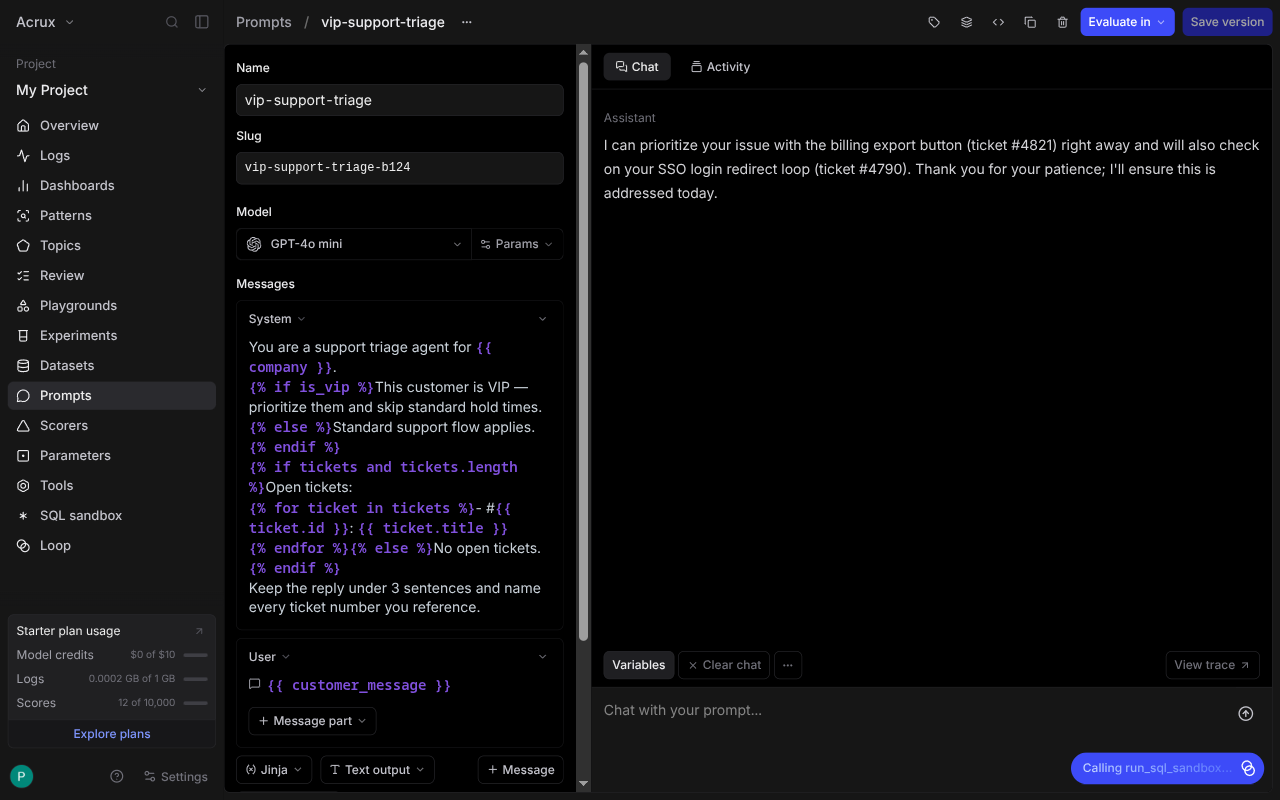Click the Slug field vip-support-triage-b124

click(400, 168)
